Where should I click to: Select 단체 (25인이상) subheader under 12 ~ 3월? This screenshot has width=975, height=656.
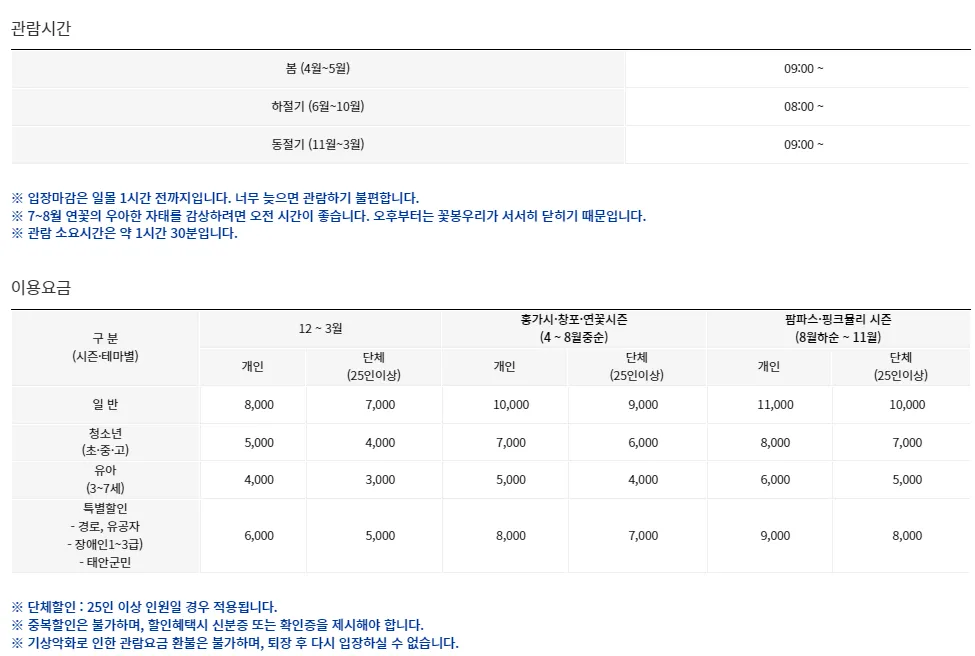tap(374, 366)
